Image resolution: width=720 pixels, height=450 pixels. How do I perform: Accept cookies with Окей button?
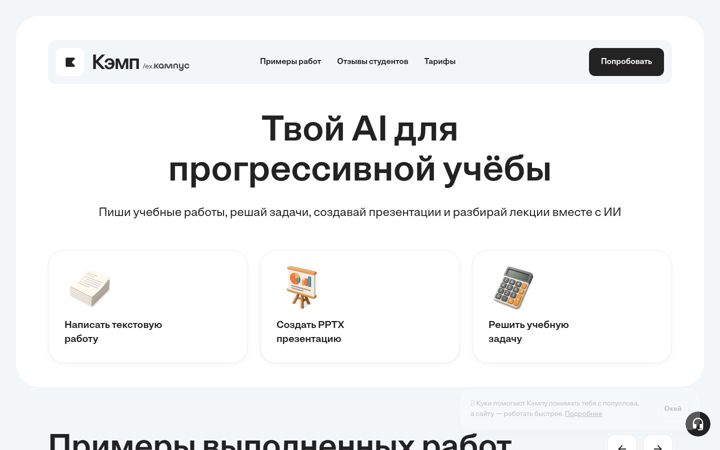point(672,408)
